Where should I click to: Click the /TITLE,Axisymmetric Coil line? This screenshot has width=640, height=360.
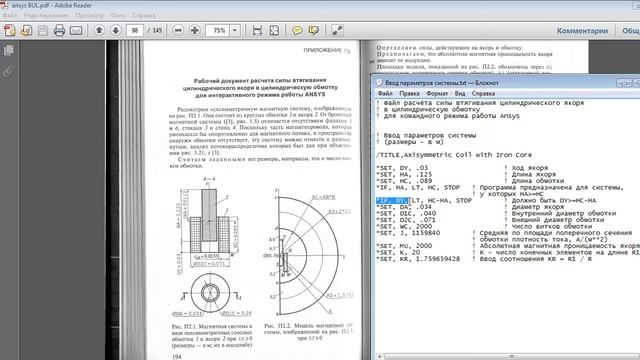pos(454,155)
